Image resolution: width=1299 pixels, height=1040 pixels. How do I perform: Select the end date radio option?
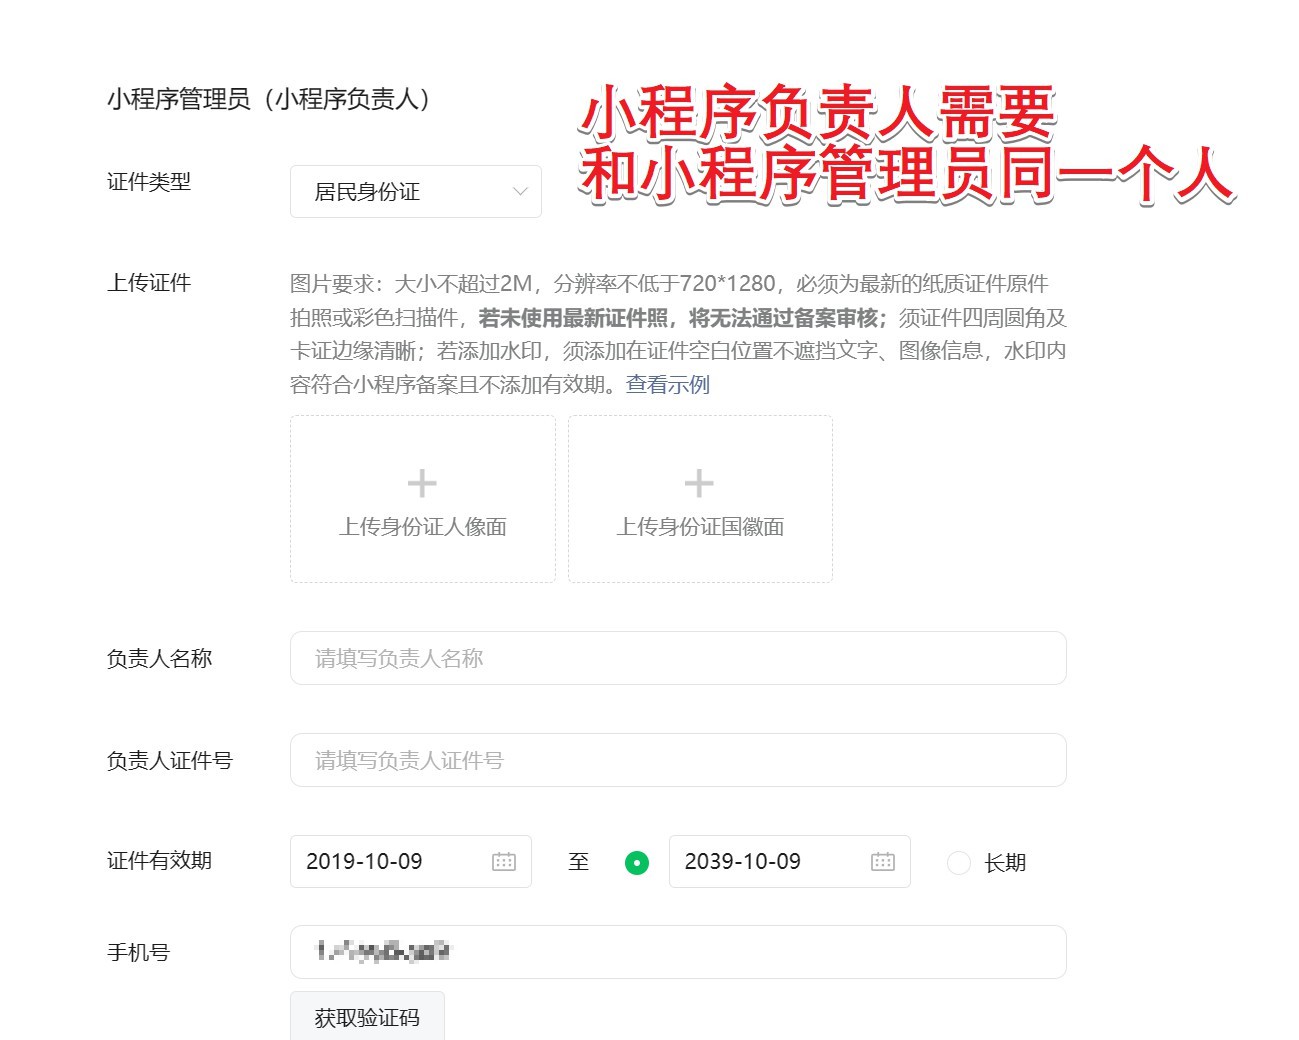(x=636, y=862)
